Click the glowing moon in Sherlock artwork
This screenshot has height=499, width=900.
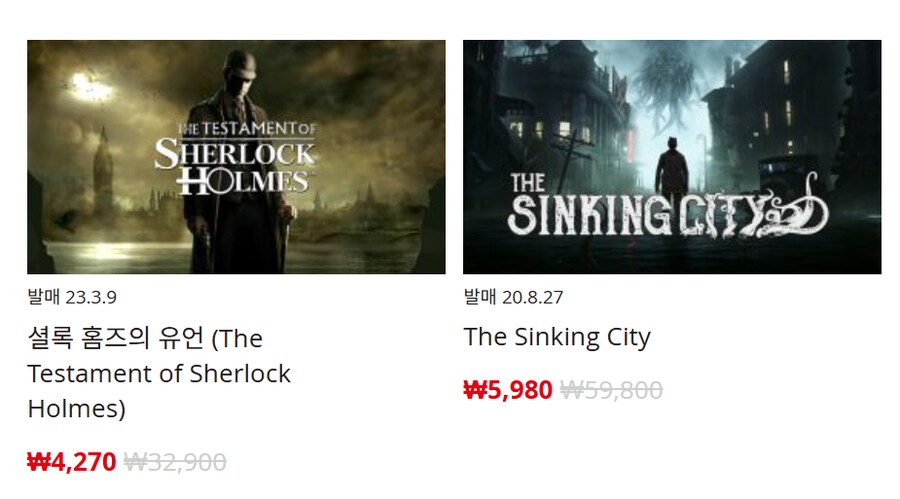pos(88,87)
